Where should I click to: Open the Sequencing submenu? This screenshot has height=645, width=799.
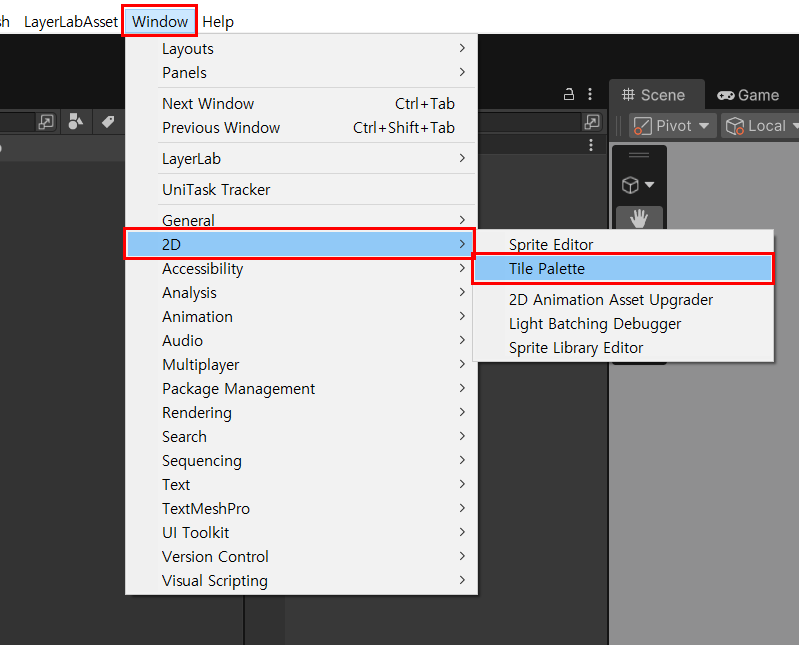coord(301,460)
